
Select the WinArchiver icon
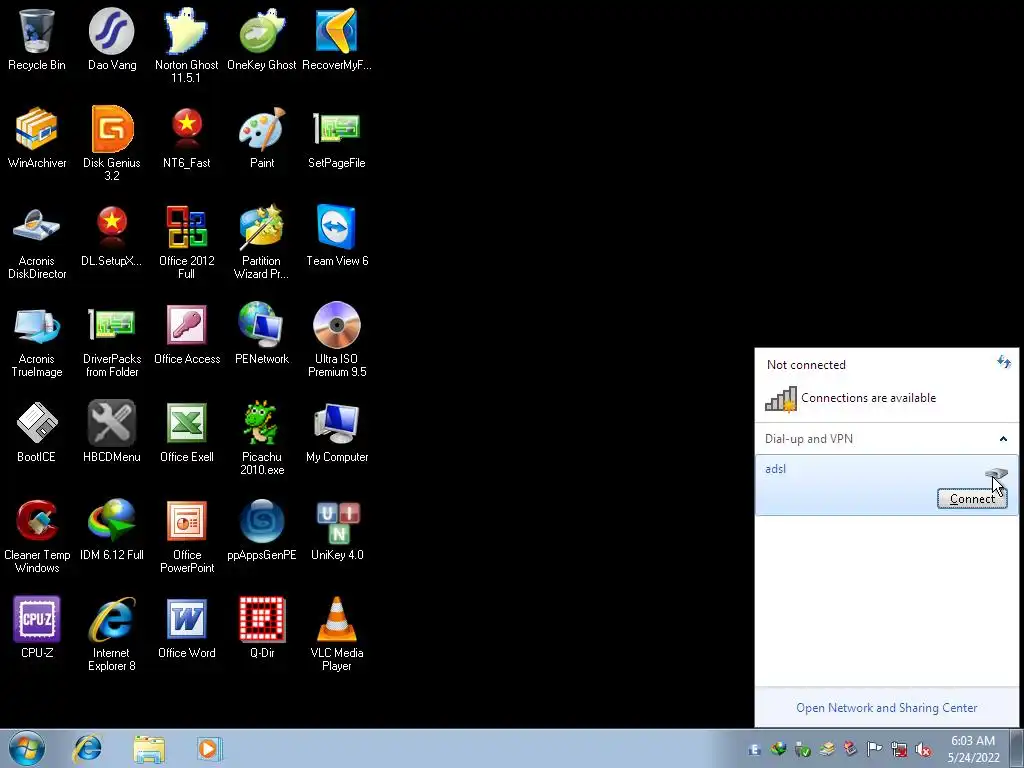(x=37, y=137)
